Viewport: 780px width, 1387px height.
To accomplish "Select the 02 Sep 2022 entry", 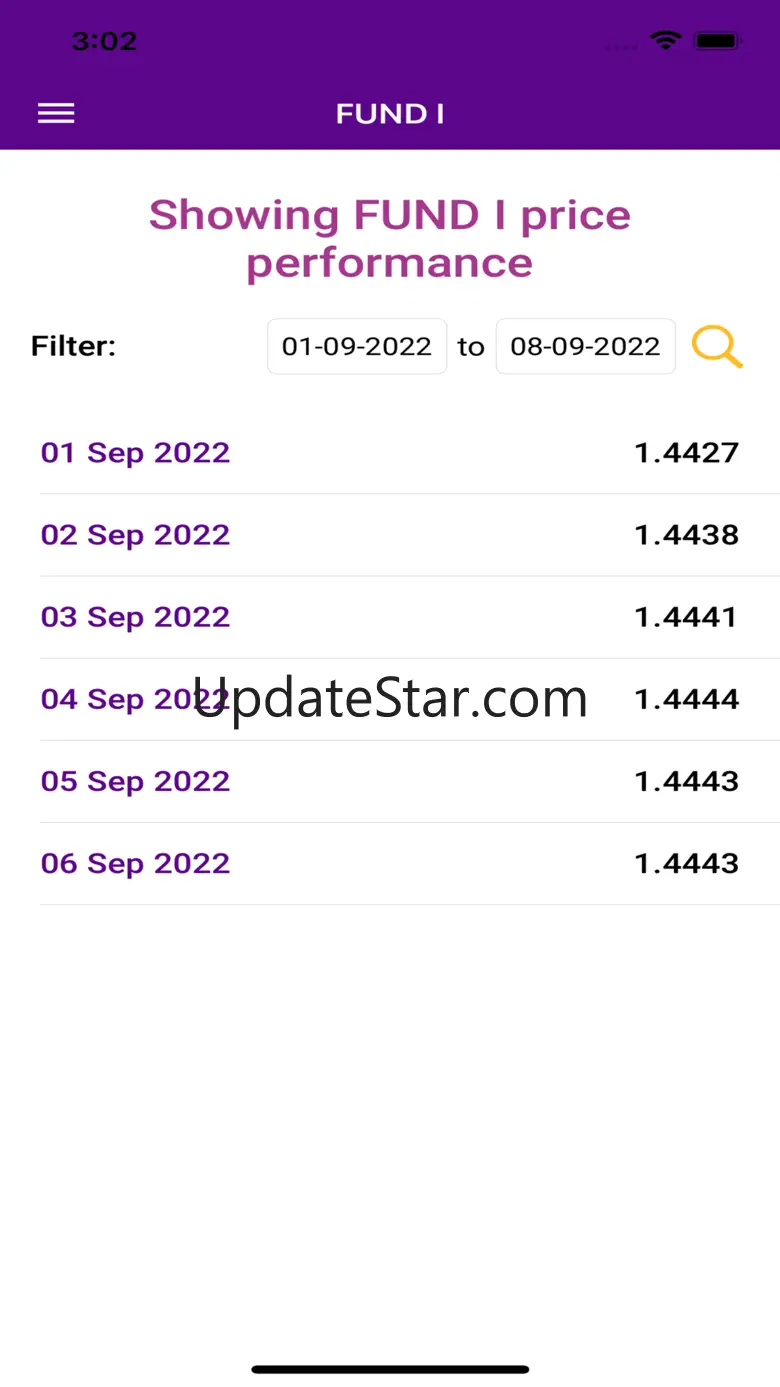I will (x=135, y=535).
